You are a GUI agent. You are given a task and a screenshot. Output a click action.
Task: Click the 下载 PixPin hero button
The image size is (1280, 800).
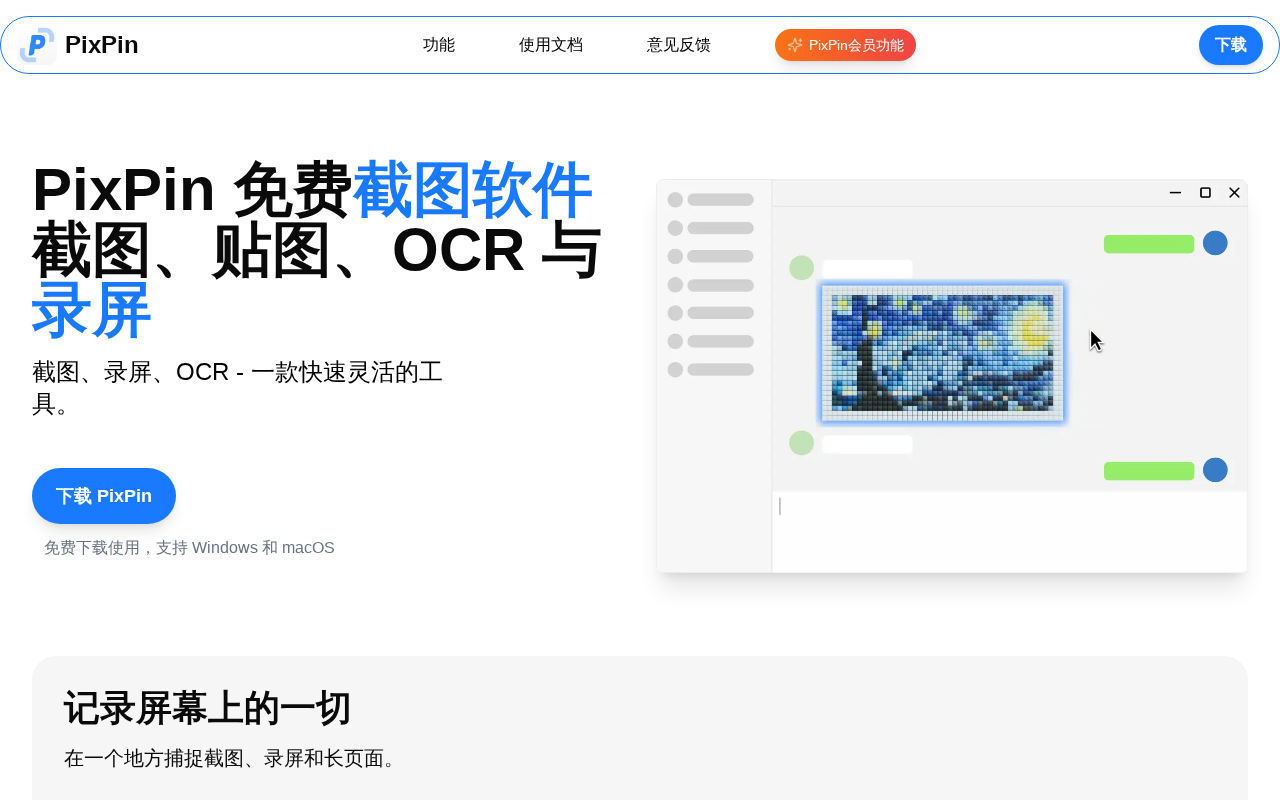point(104,496)
